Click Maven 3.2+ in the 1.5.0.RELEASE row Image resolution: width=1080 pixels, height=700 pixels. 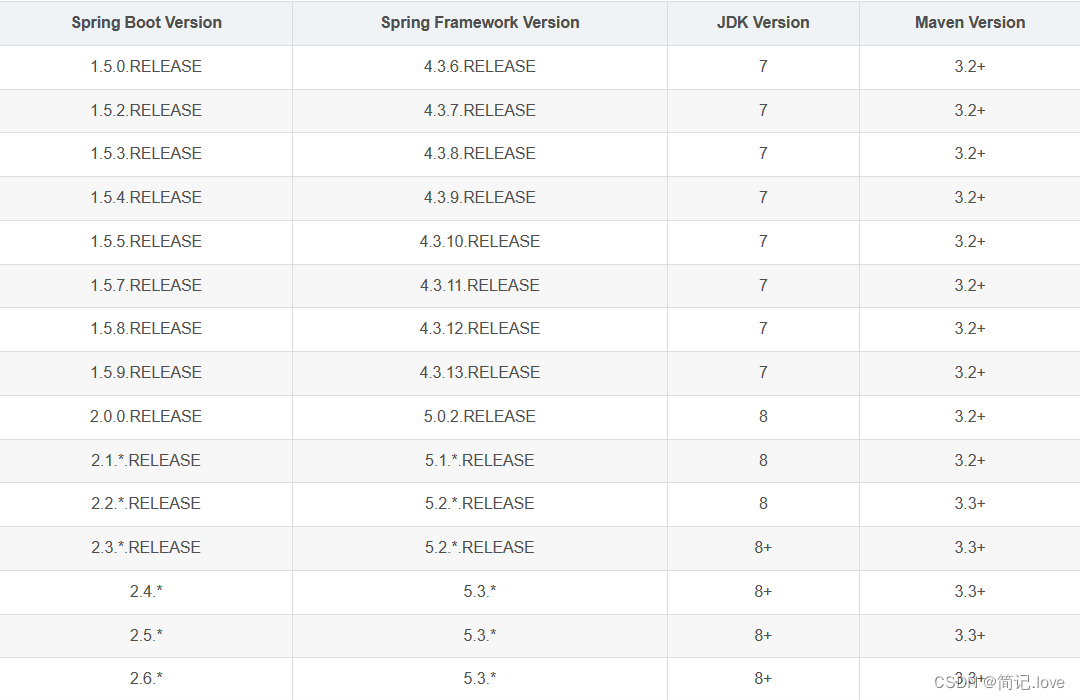pos(970,67)
